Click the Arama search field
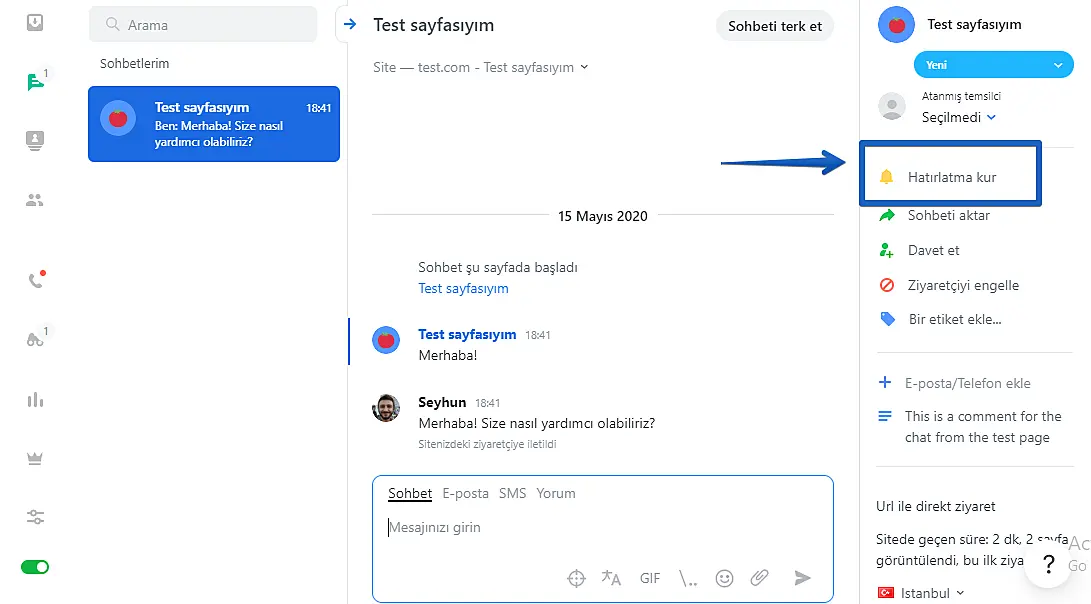Viewport: 1091px width, 604px height. coord(203,25)
